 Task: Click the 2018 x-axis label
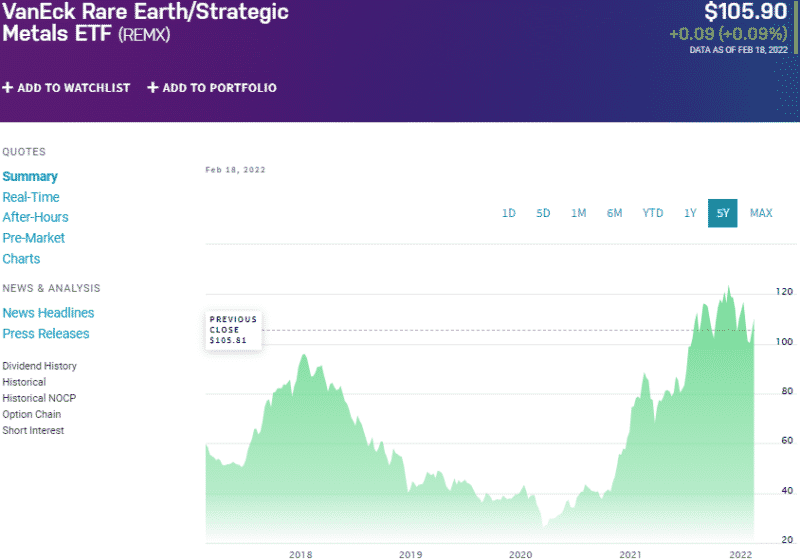pyautogui.click(x=301, y=554)
